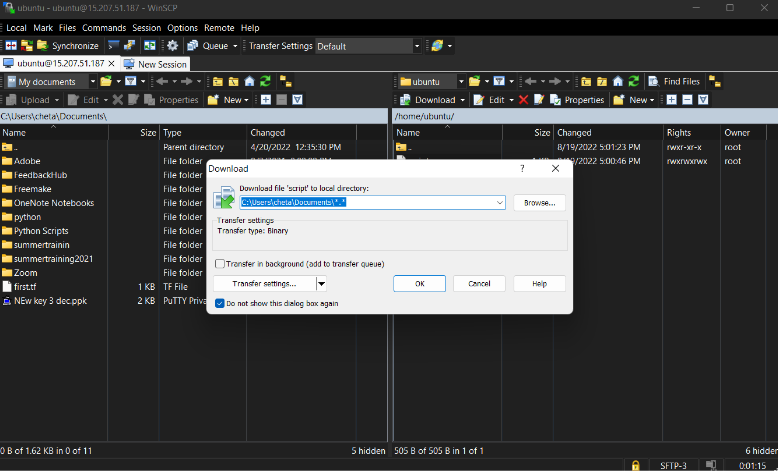Open remote Properties button
This screenshot has height=472, width=778.
(577, 100)
